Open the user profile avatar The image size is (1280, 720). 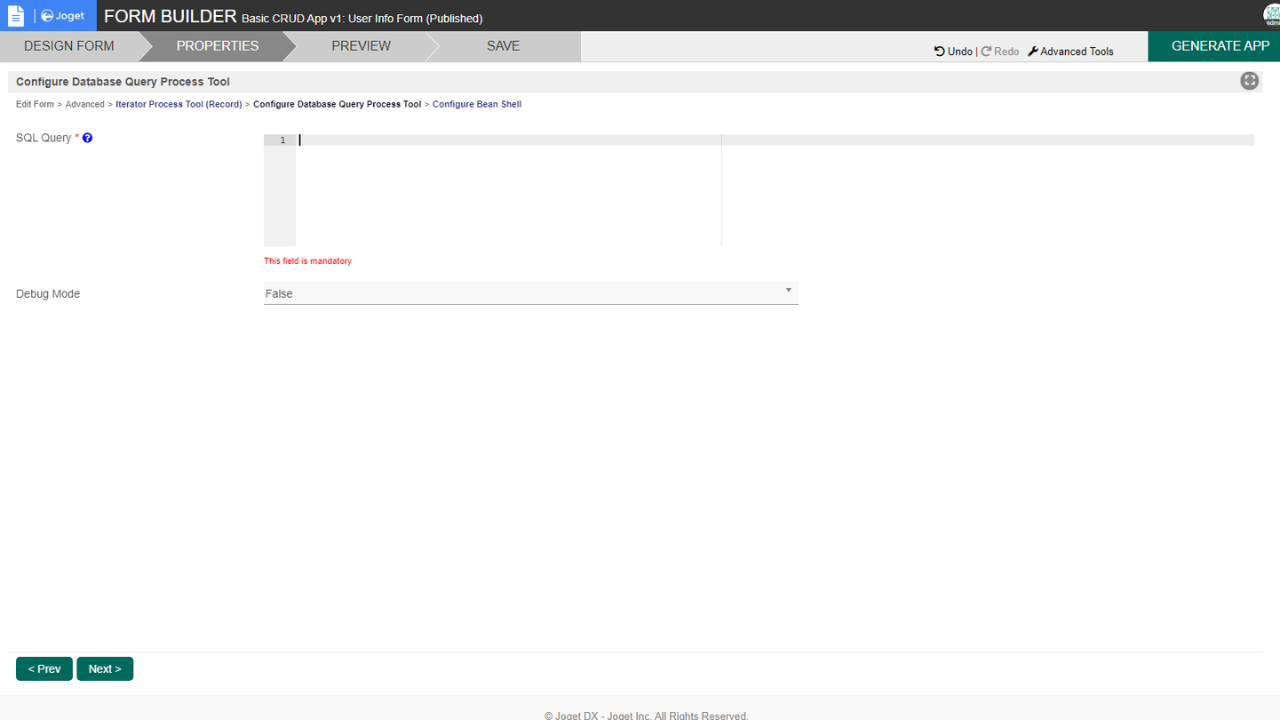point(1271,14)
